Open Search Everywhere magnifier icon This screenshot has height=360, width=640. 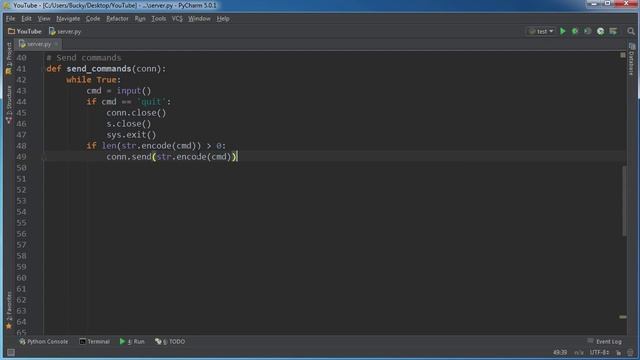[631, 31]
